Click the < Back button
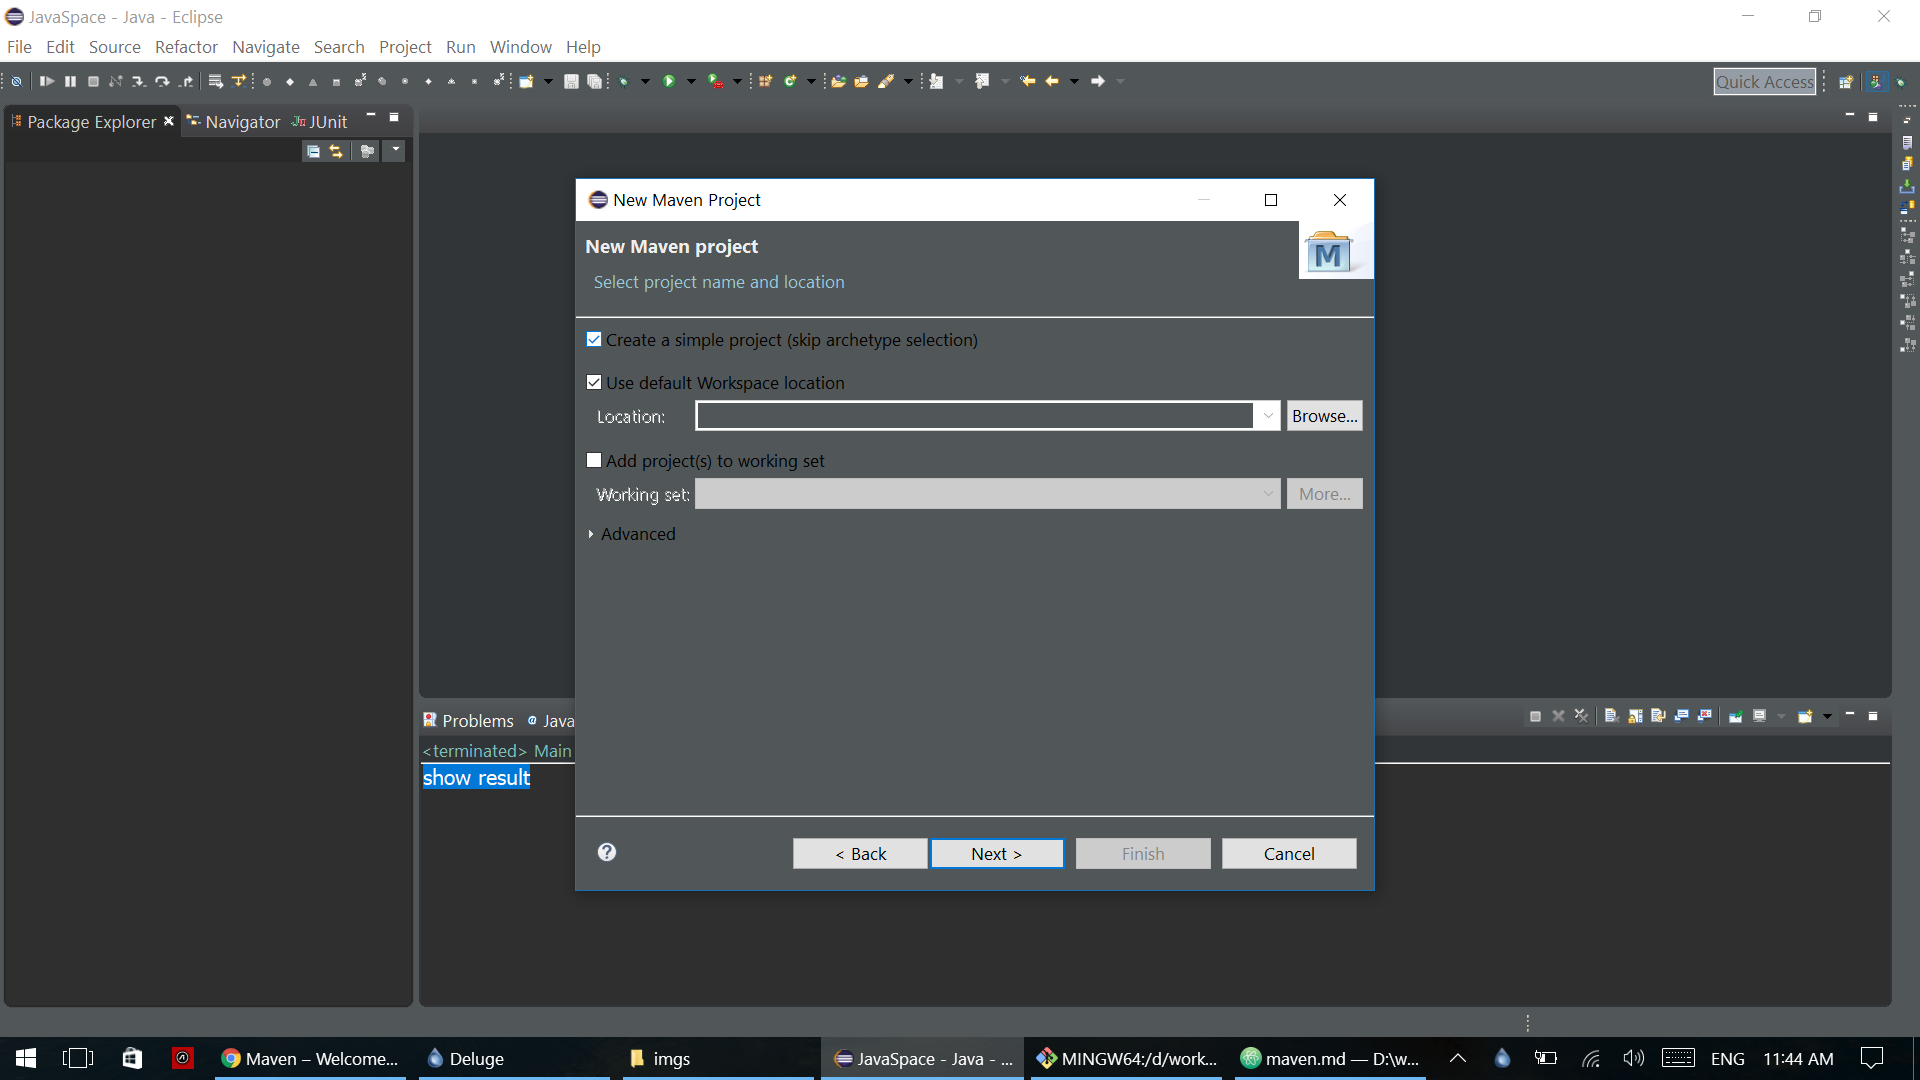Screen dimensions: 1920x1080 pyautogui.click(x=860, y=854)
